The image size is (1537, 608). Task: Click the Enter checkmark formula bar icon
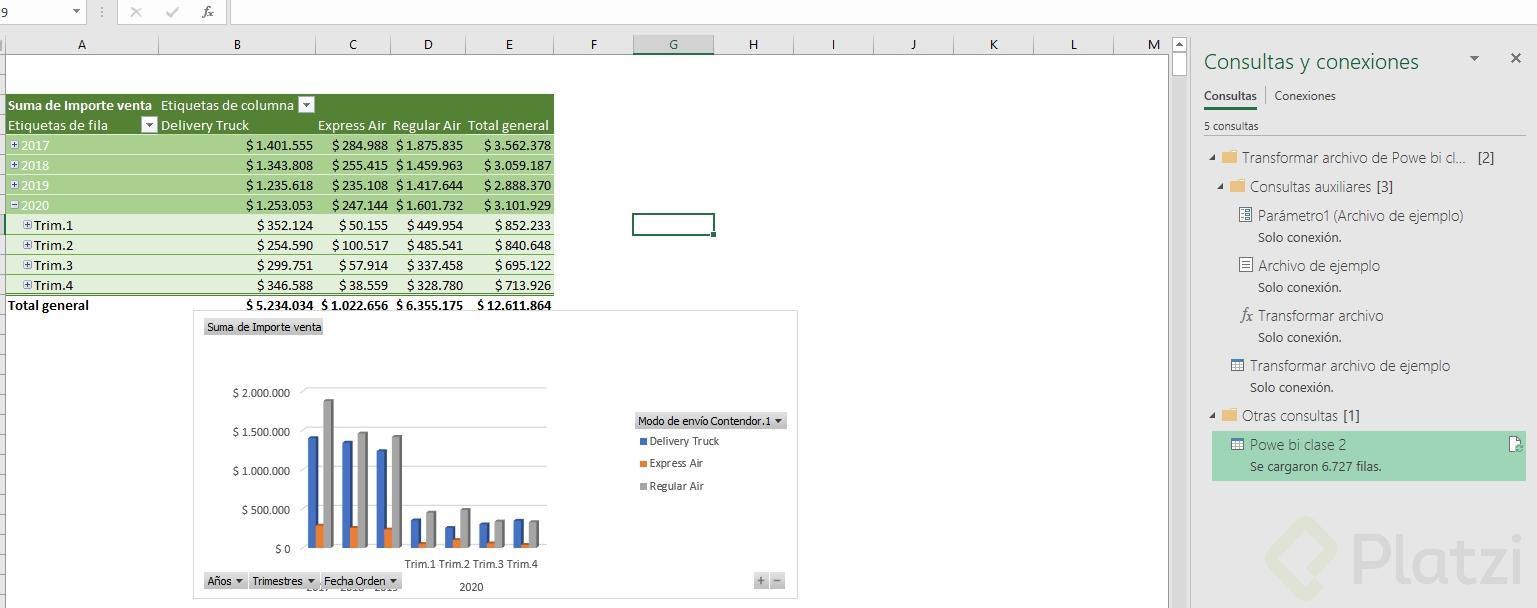(172, 12)
